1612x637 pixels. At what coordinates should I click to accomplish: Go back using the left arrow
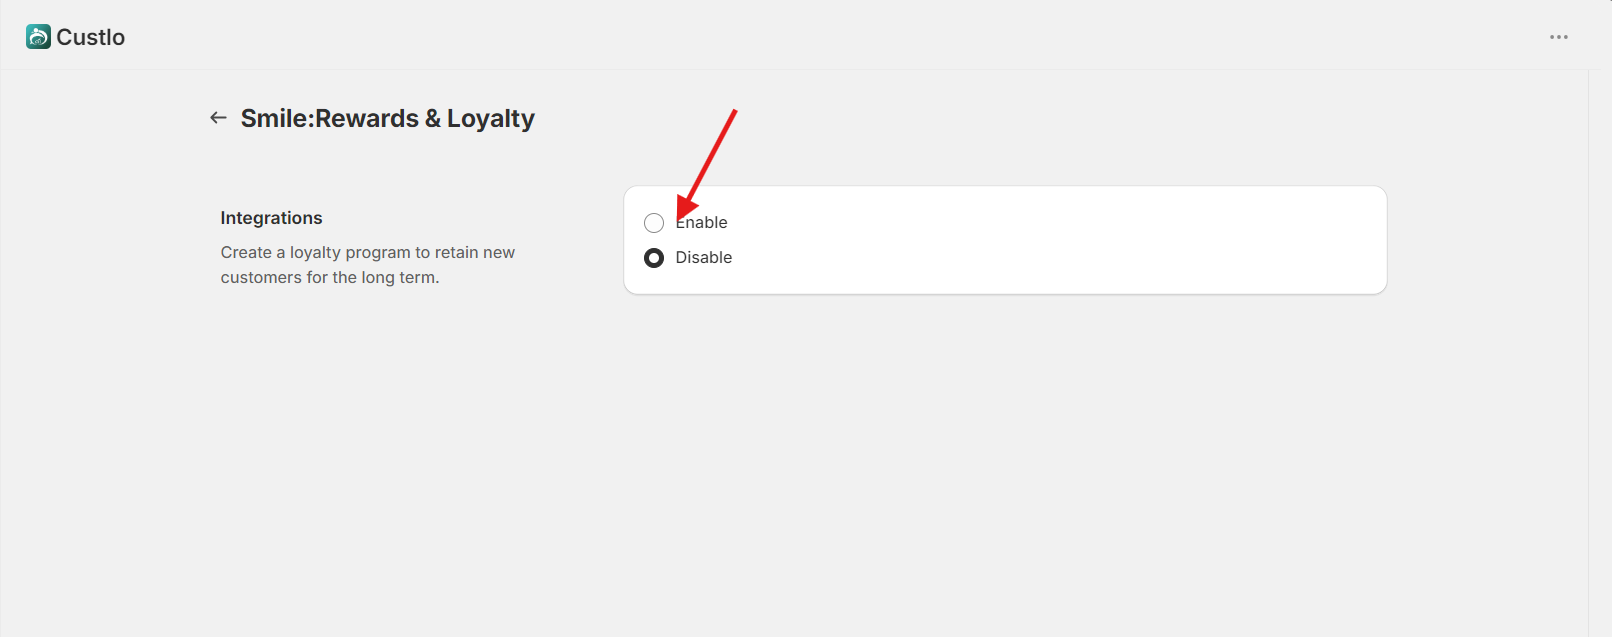pyautogui.click(x=218, y=118)
